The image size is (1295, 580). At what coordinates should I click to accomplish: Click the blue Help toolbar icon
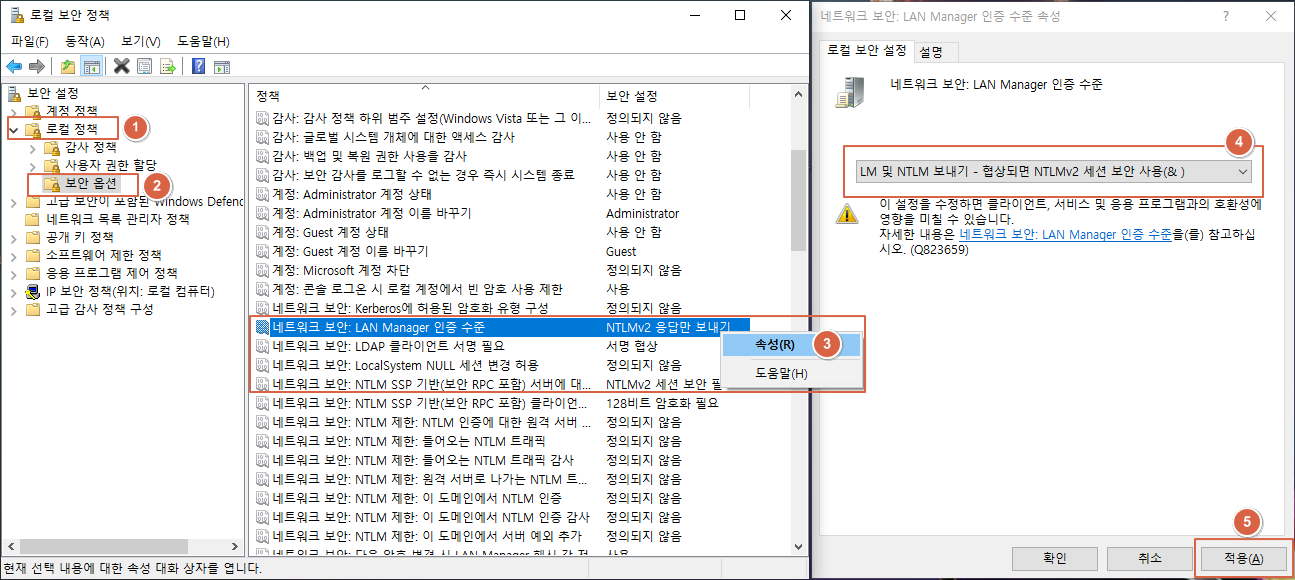[x=198, y=66]
